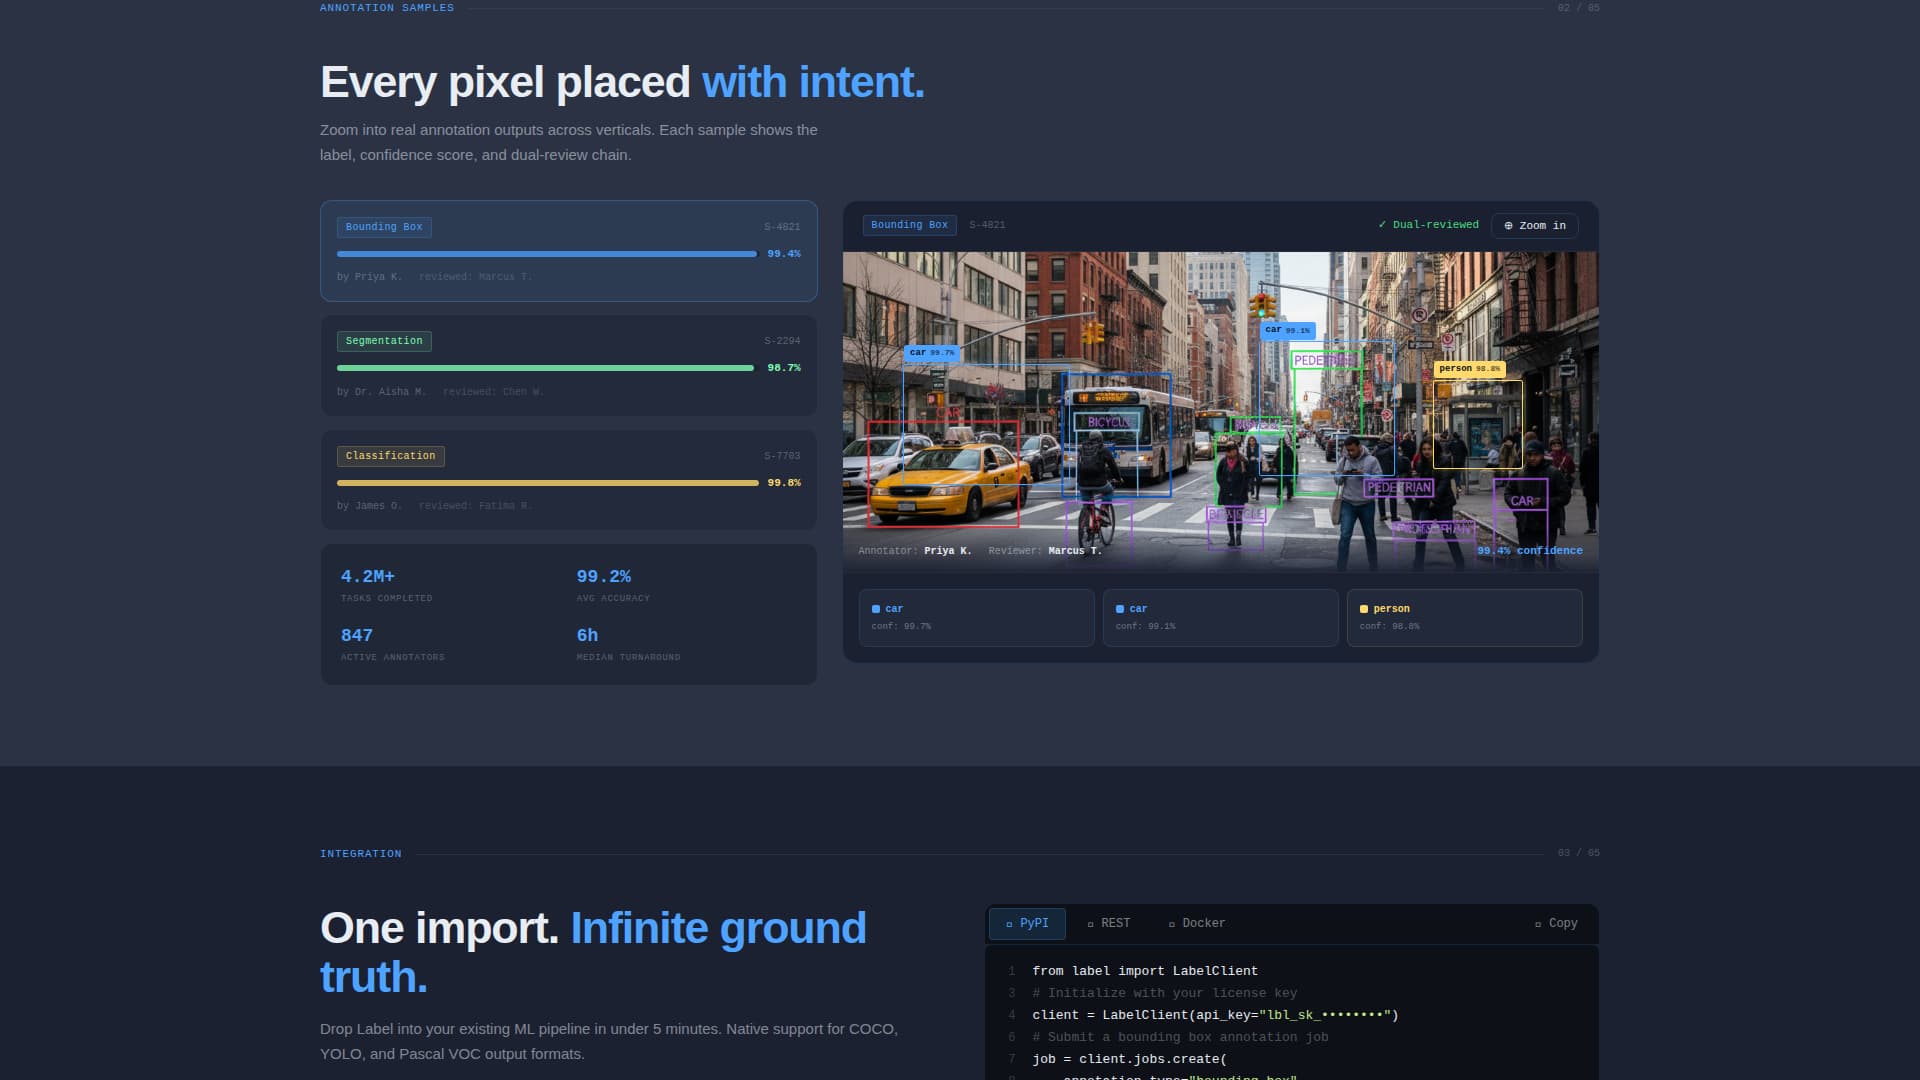Switch to the REST tab
The image size is (1920, 1080).
coord(1108,923)
